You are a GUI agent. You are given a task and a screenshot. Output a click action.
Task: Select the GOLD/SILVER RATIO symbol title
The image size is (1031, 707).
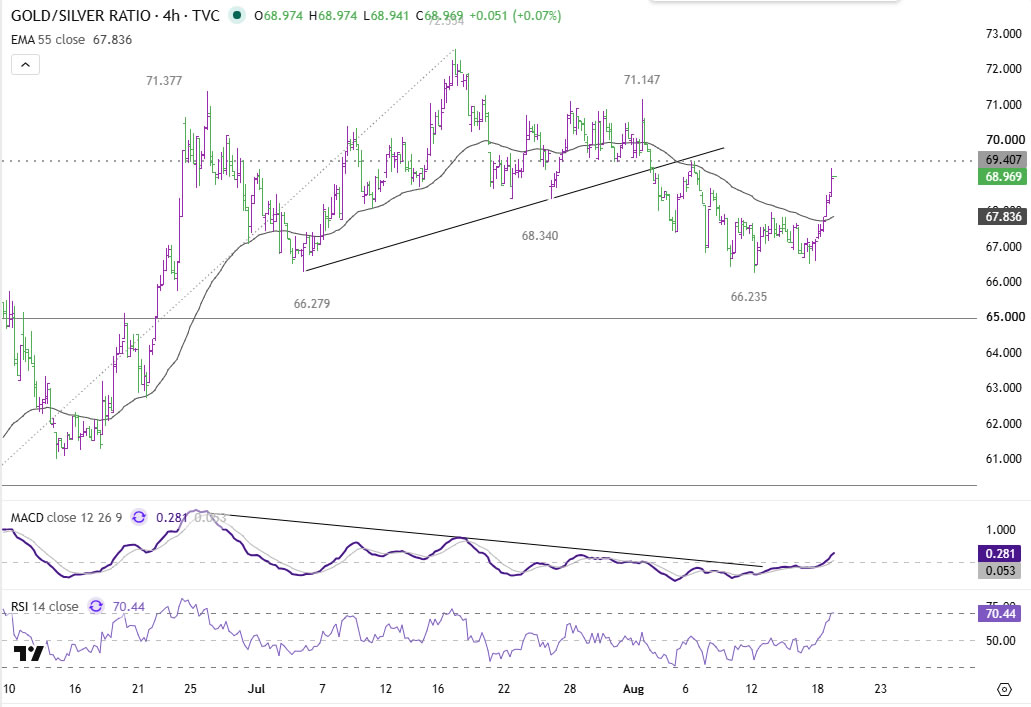(x=81, y=15)
